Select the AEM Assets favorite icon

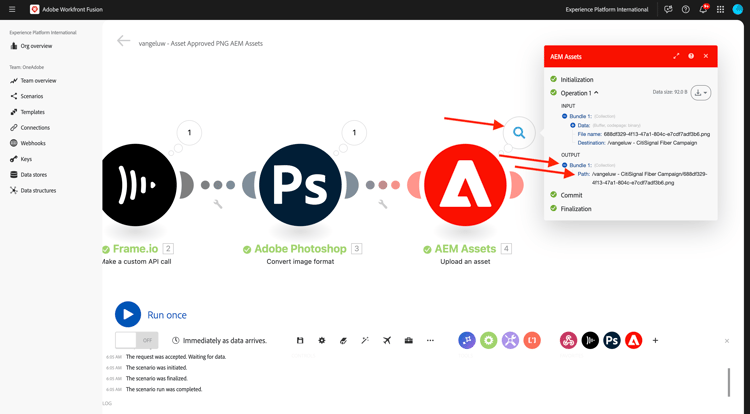634,340
